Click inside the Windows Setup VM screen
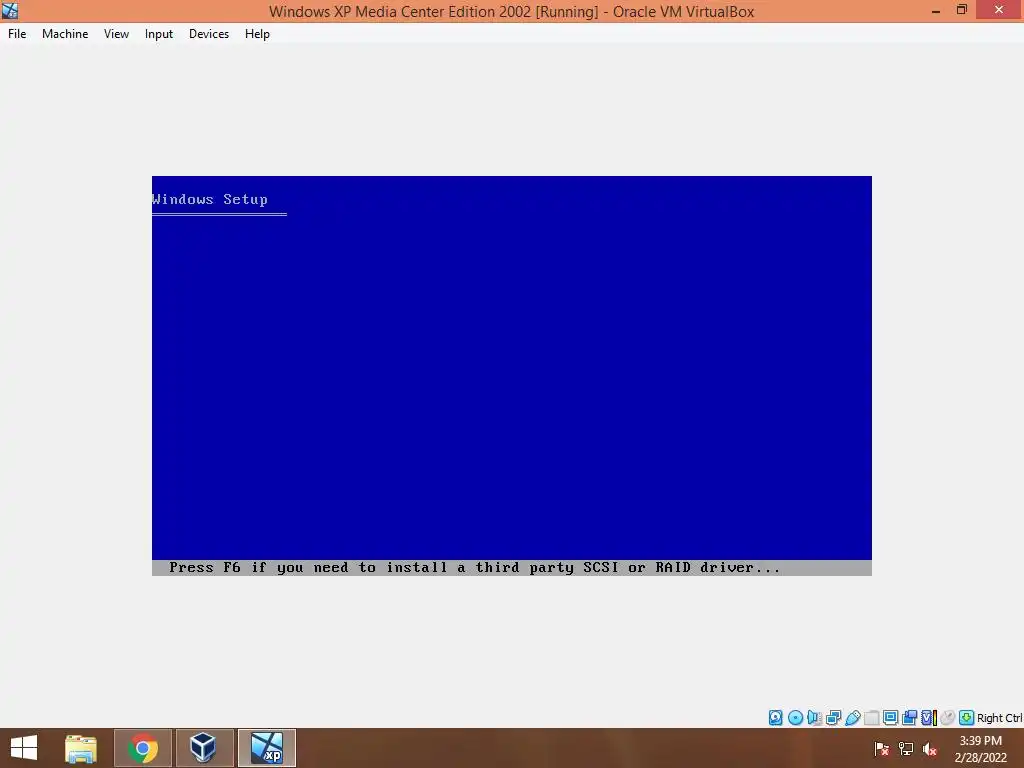 click(x=512, y=376)
